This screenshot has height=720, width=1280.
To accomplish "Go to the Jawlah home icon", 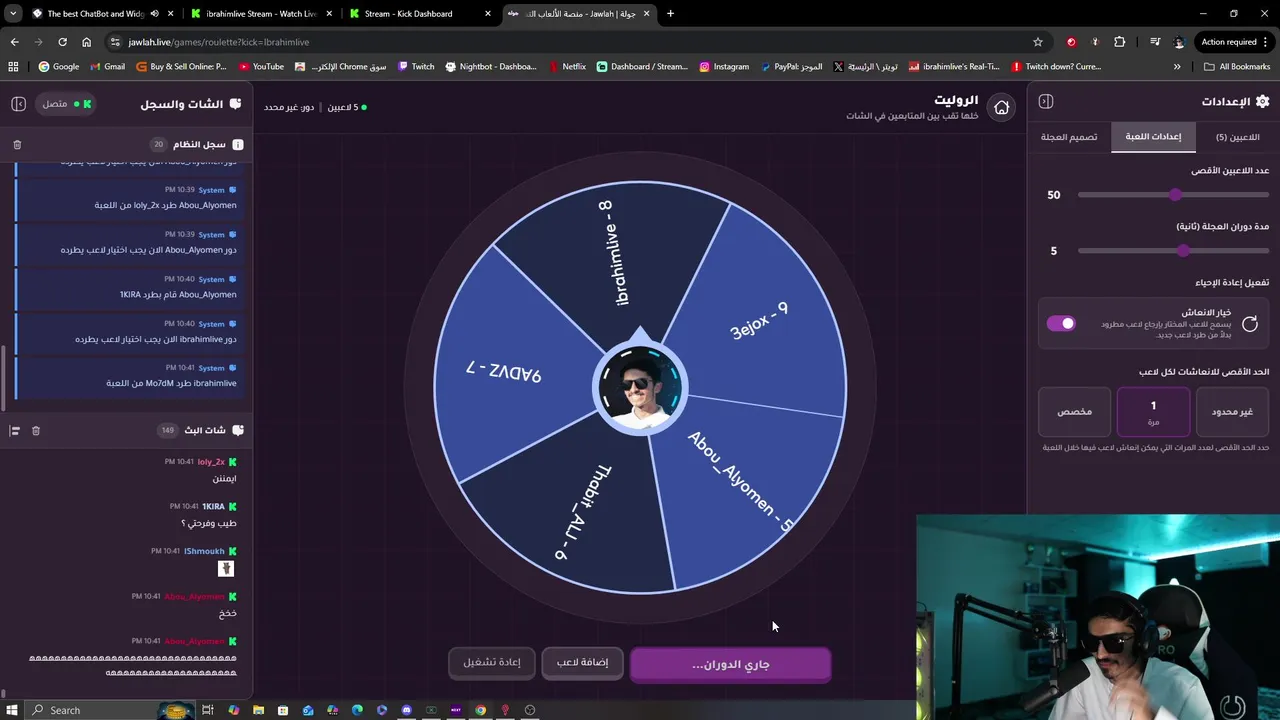I will (x=1001, y=107).
